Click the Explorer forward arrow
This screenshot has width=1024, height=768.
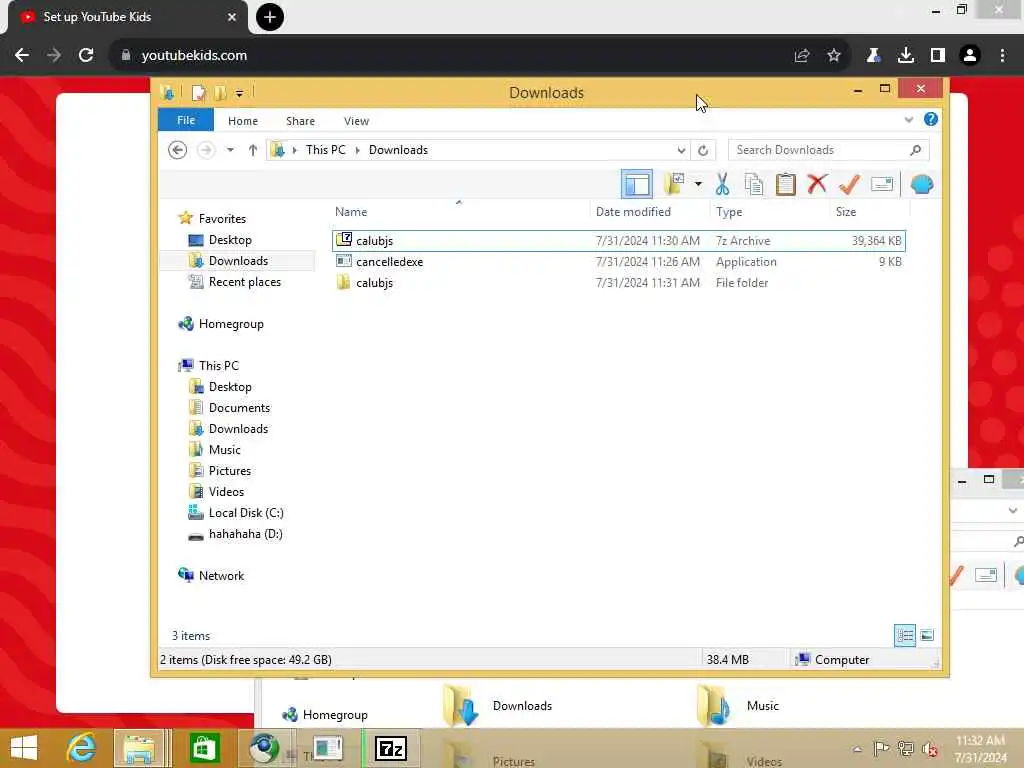(x=206, y=150)
